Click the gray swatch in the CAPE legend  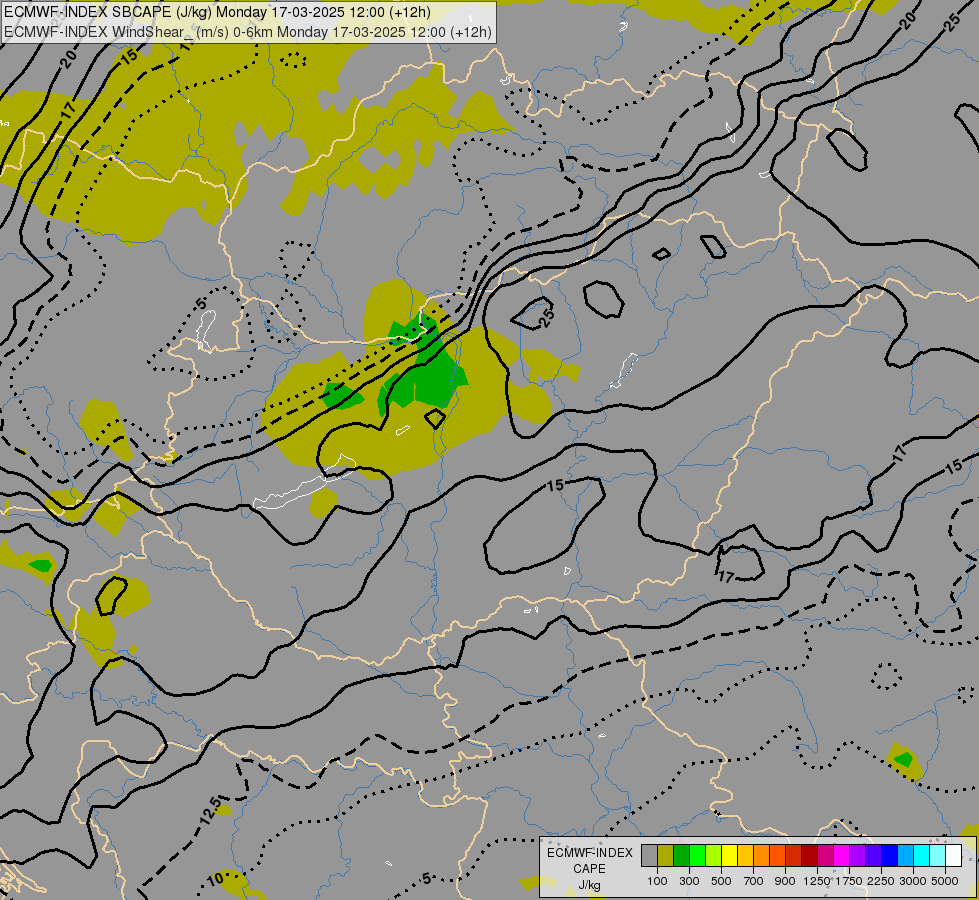click(650, 855)
